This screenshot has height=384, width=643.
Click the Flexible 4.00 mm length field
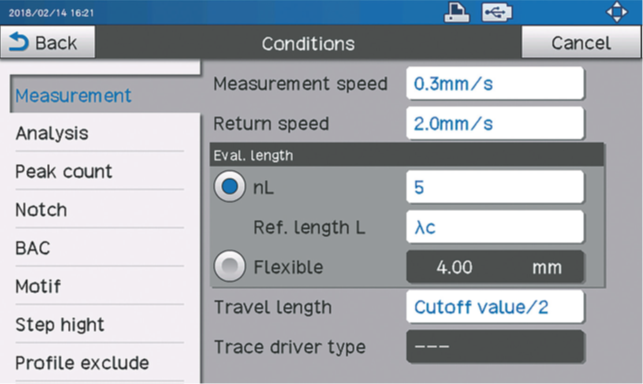[495, 267]
